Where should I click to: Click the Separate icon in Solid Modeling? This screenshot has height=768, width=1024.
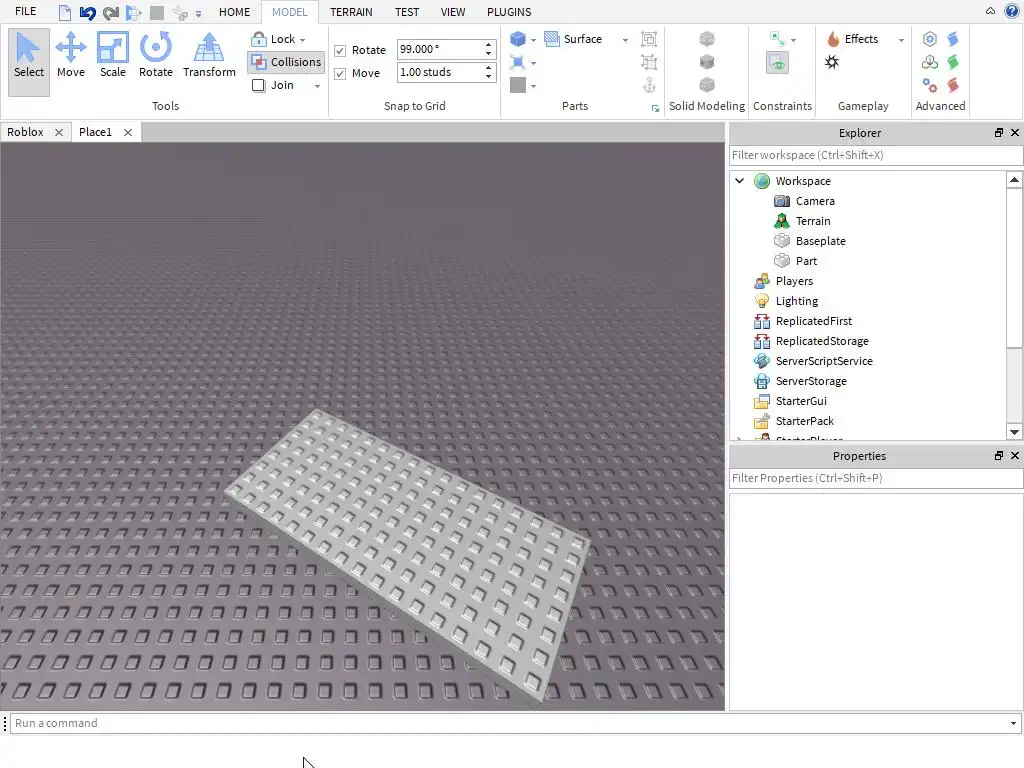point(707,85)
